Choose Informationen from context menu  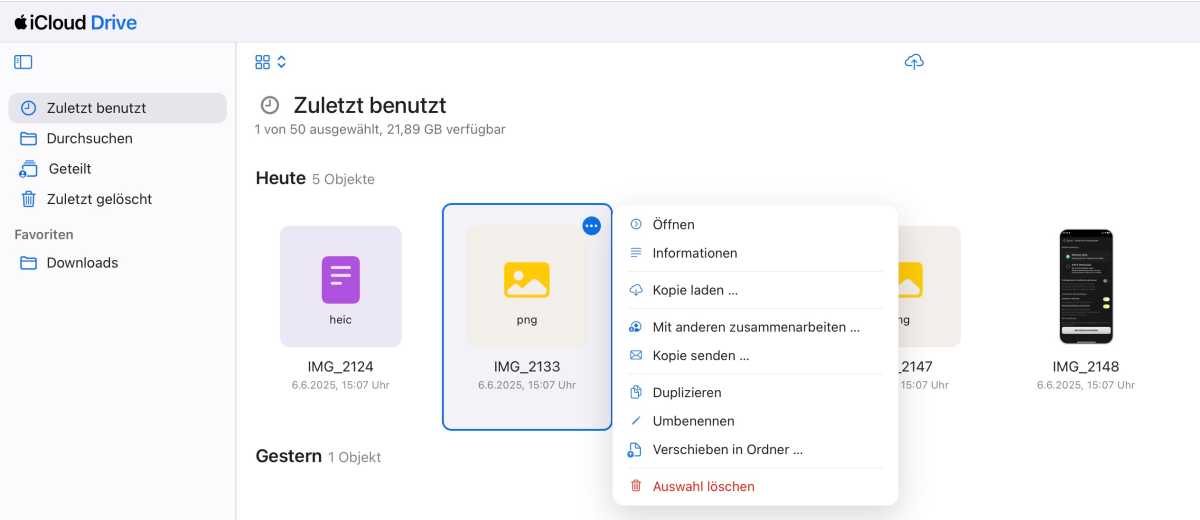tap(755, 253)
